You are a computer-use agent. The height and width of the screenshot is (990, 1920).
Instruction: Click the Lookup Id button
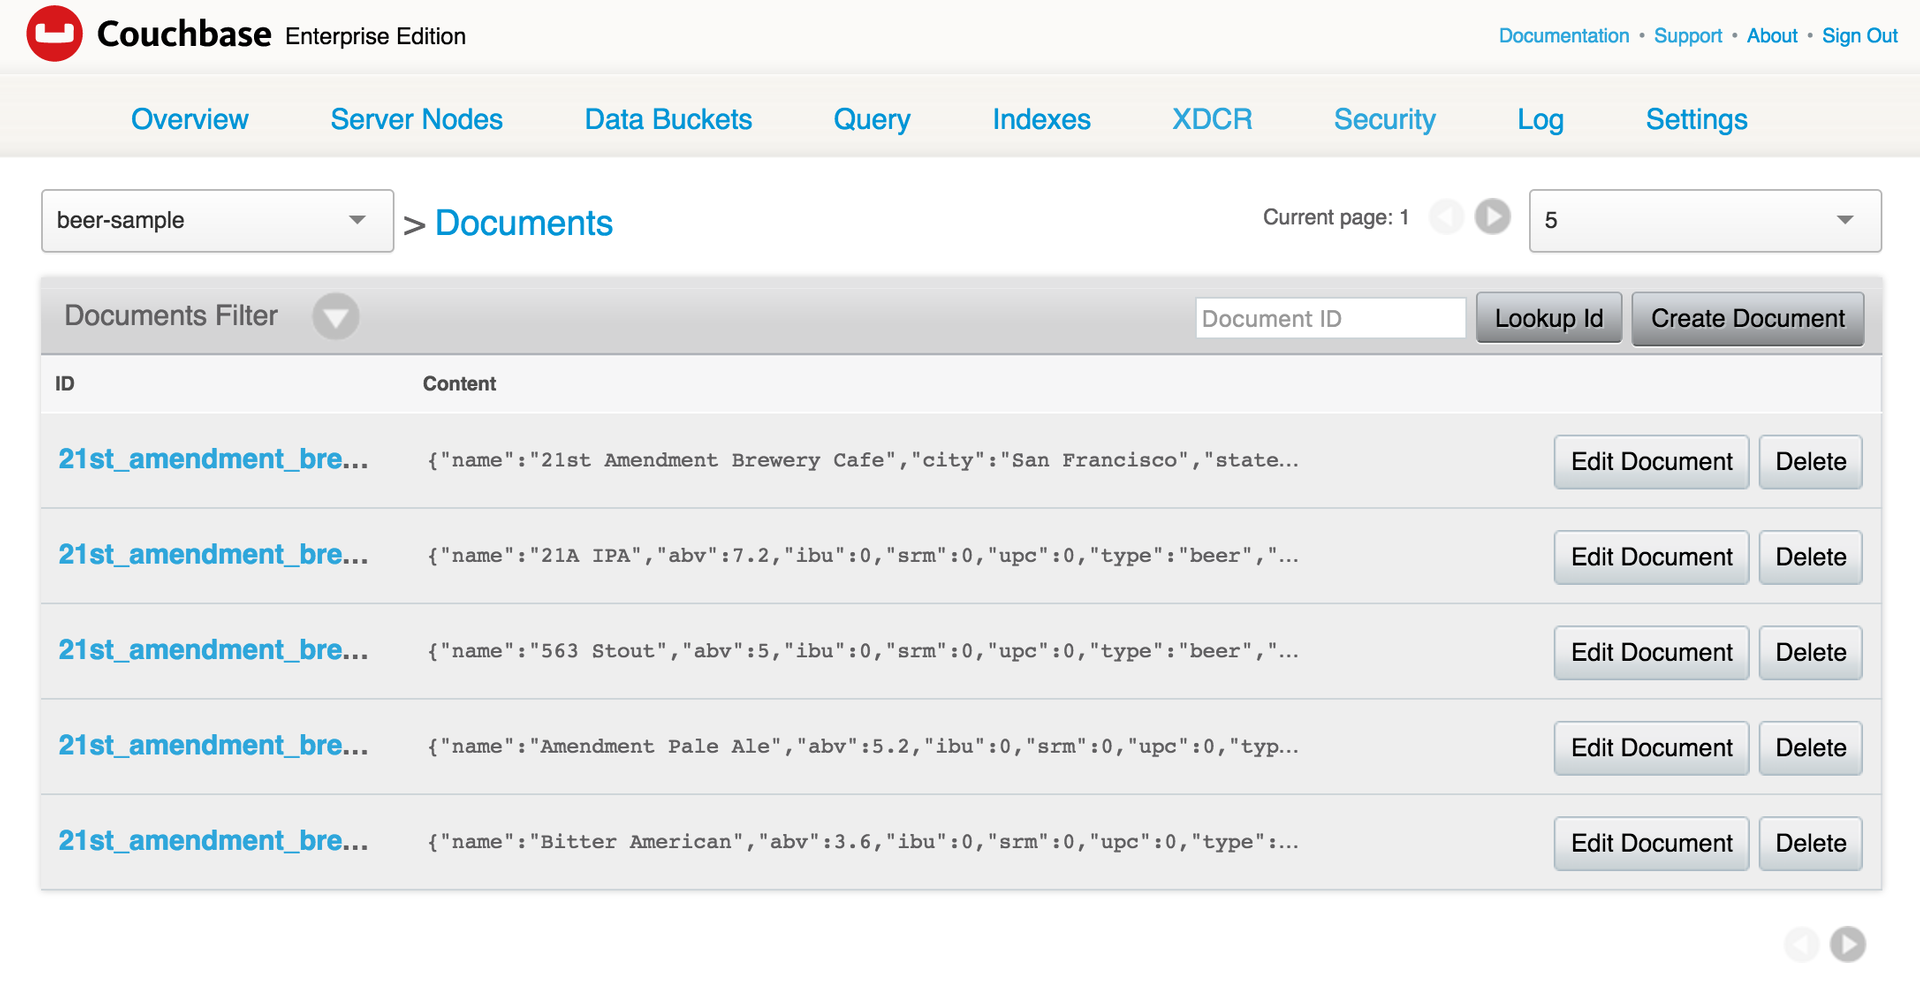1549,318
